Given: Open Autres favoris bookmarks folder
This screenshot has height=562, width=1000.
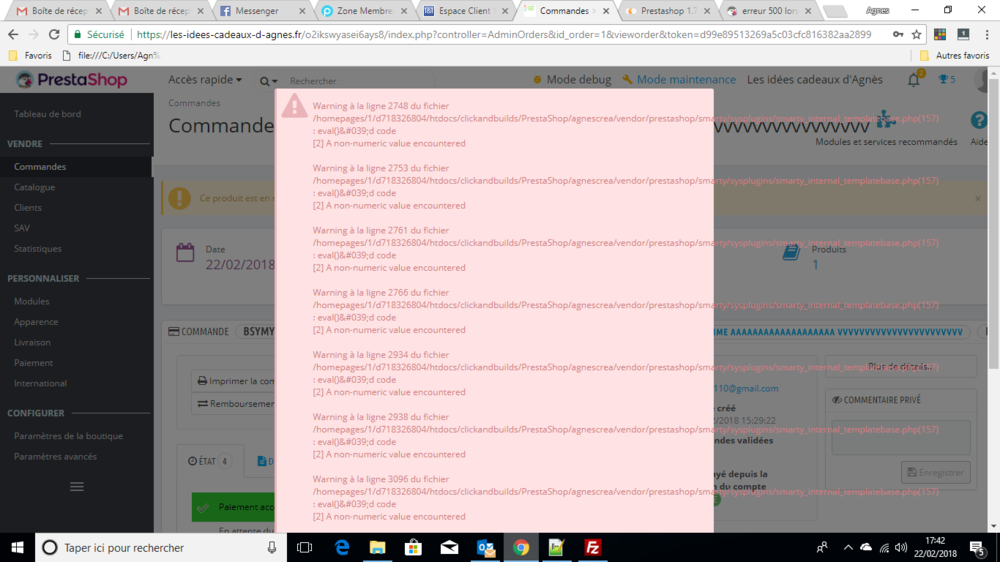Looking at the screenshot, I should point(955,55).
